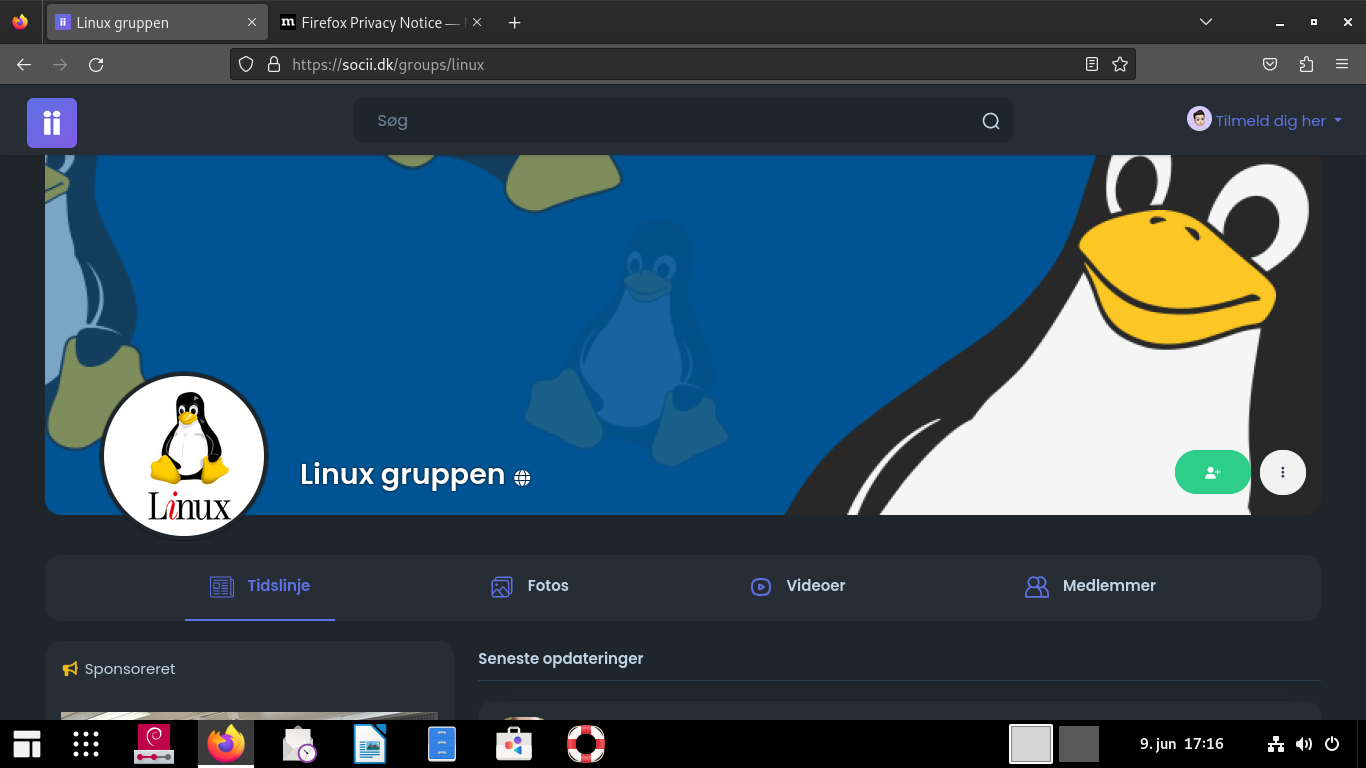Screen dimensions: 1366x768
Task: Open the three-dot group options menu
Action: click(1283, 472)
